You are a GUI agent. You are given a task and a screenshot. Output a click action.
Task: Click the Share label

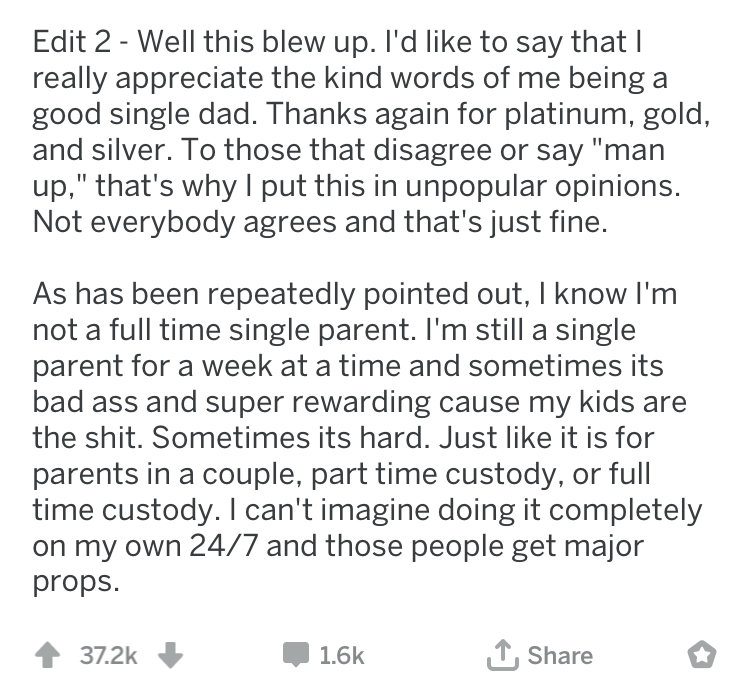pos(560,655)
